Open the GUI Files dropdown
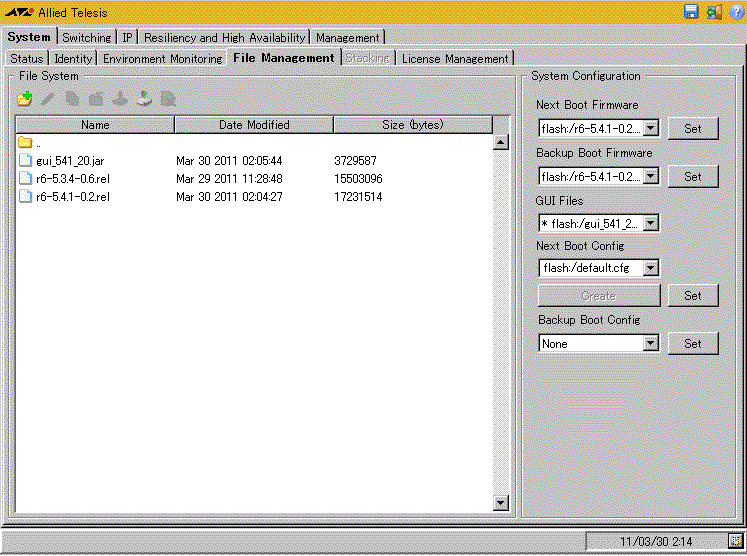 point(651,223)
